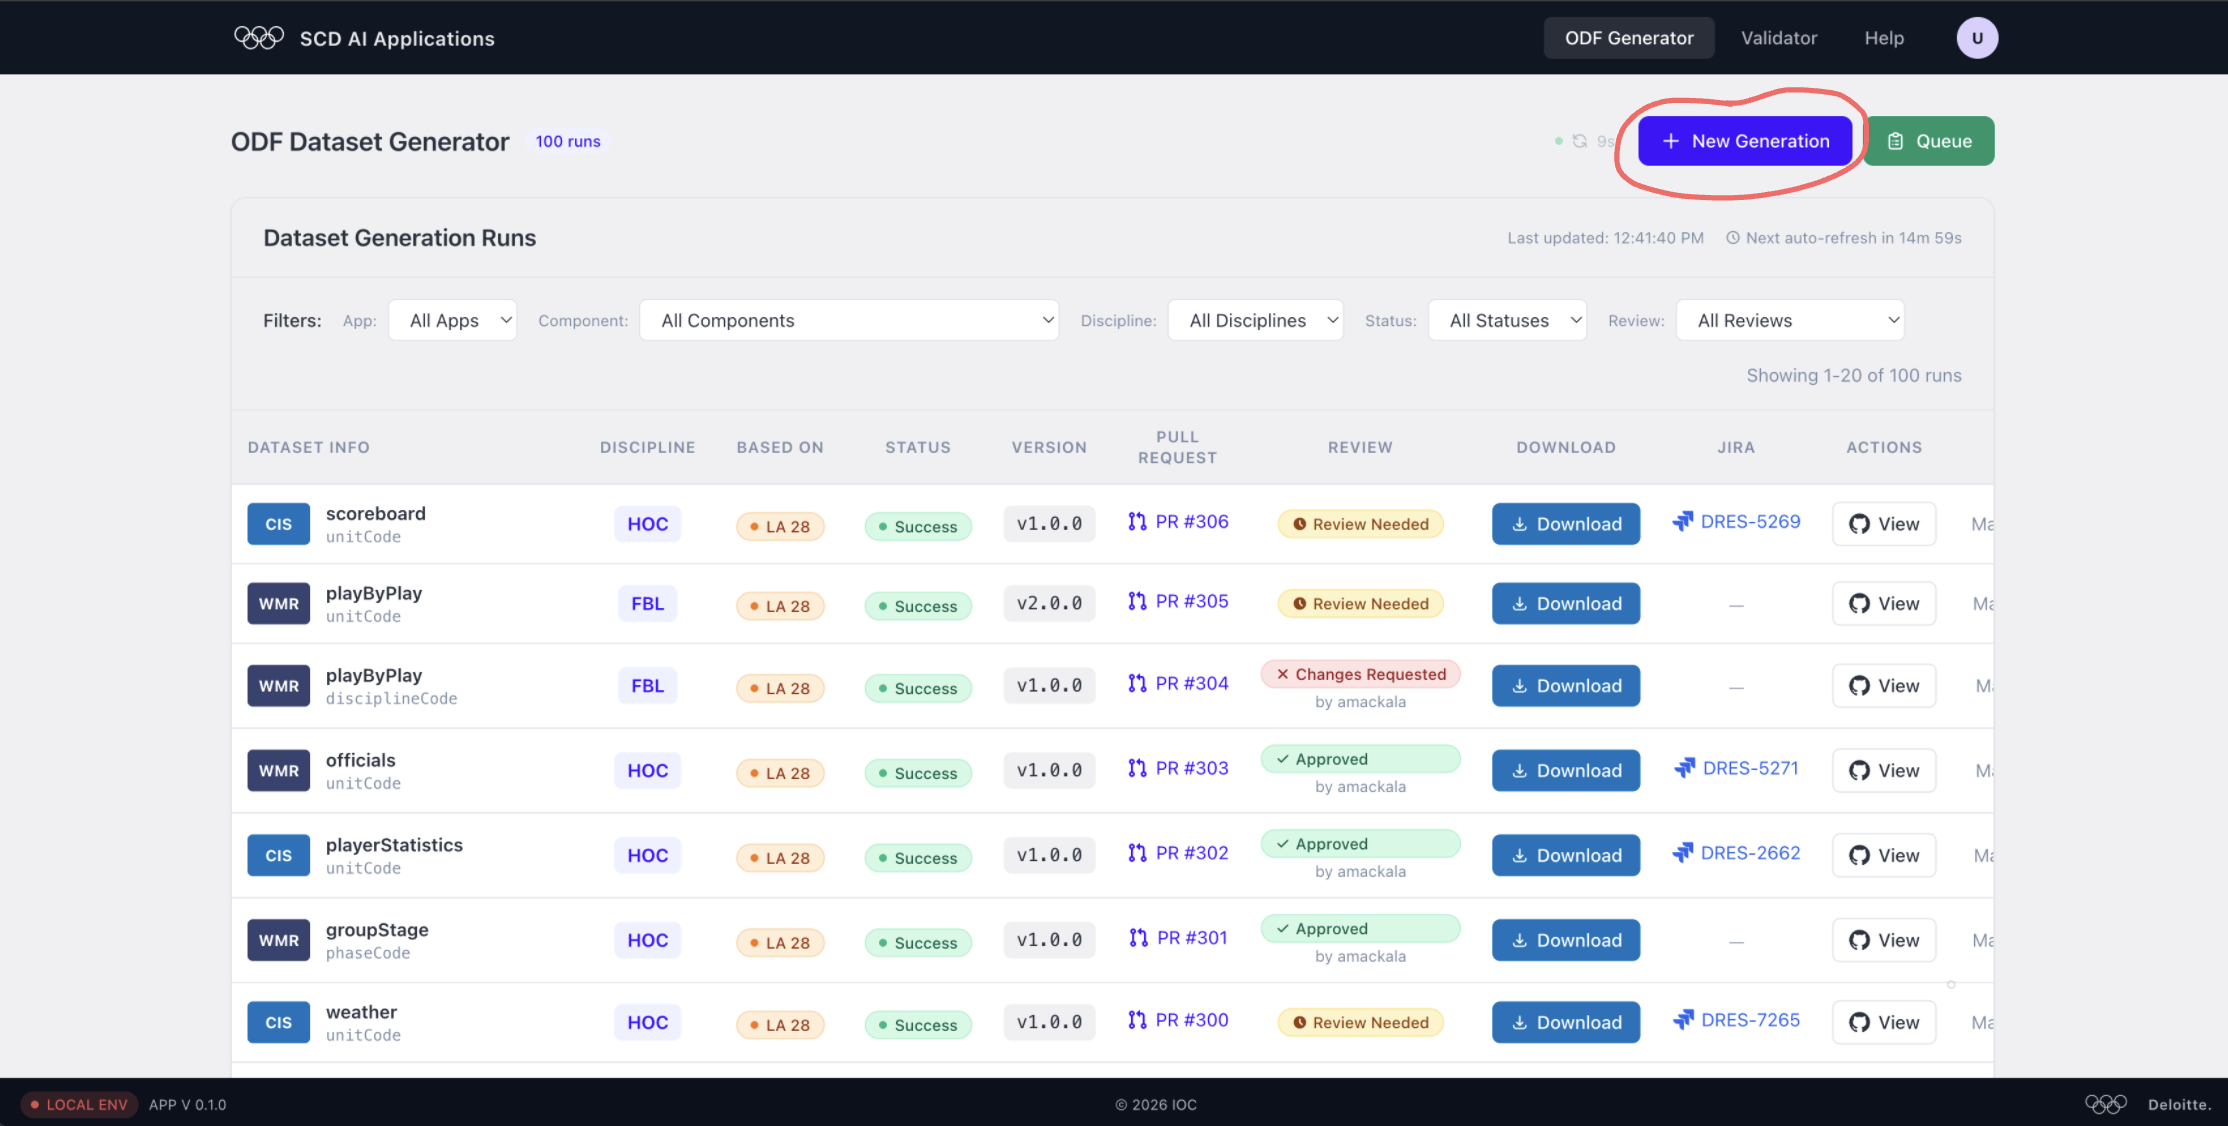Click the Changes Requested badge for PR #304
This screenshot has width=2228, height=1126.
[x=1360, y=674]
